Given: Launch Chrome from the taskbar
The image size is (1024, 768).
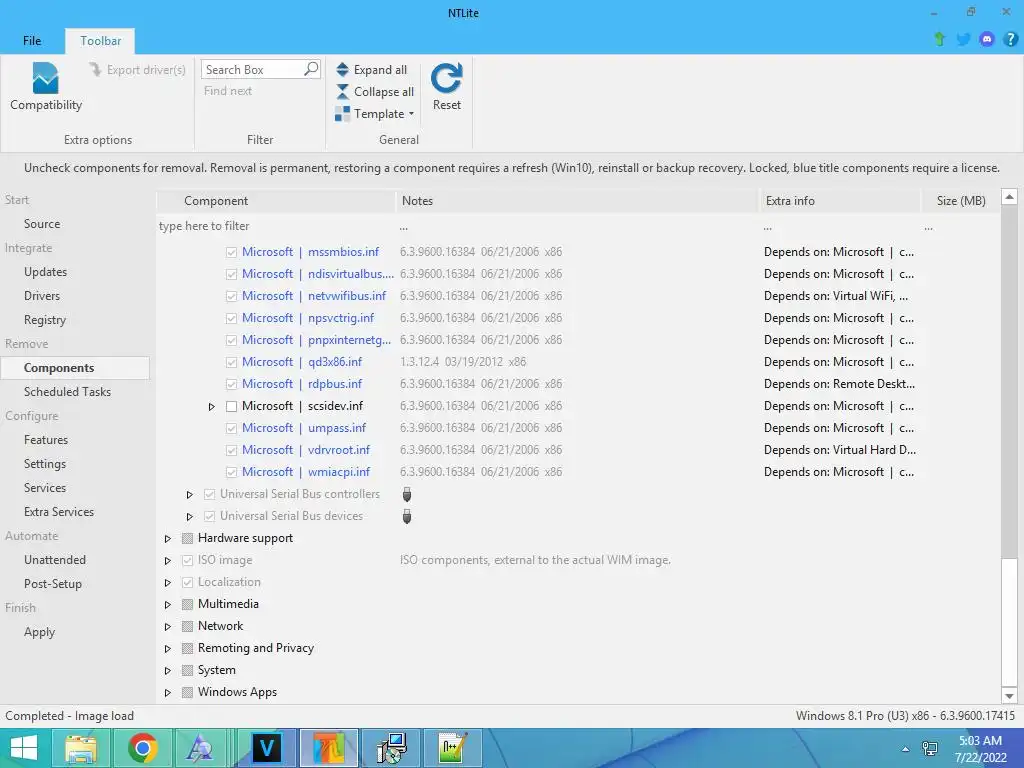Looking at the screenshot, I should 142,748.
